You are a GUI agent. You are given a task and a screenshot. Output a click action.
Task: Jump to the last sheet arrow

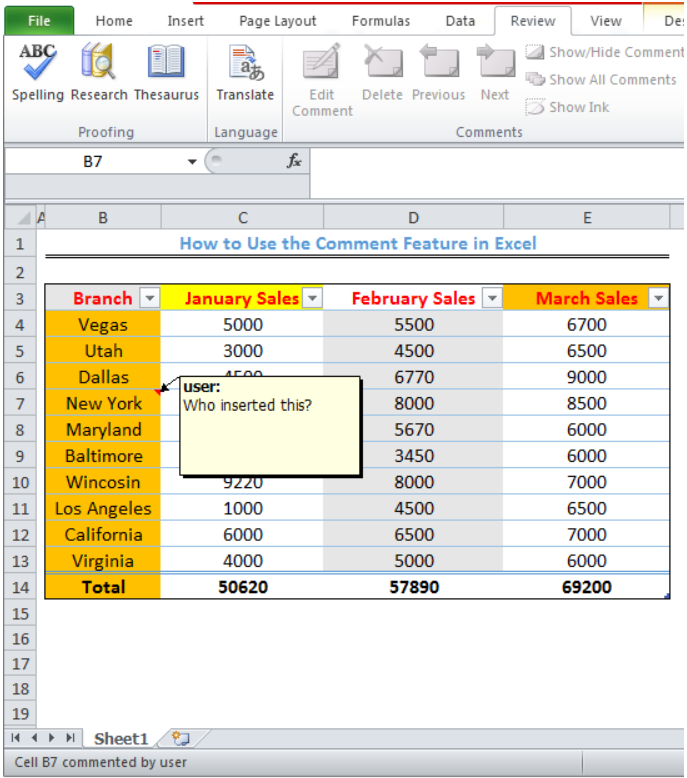pos(70,738)
